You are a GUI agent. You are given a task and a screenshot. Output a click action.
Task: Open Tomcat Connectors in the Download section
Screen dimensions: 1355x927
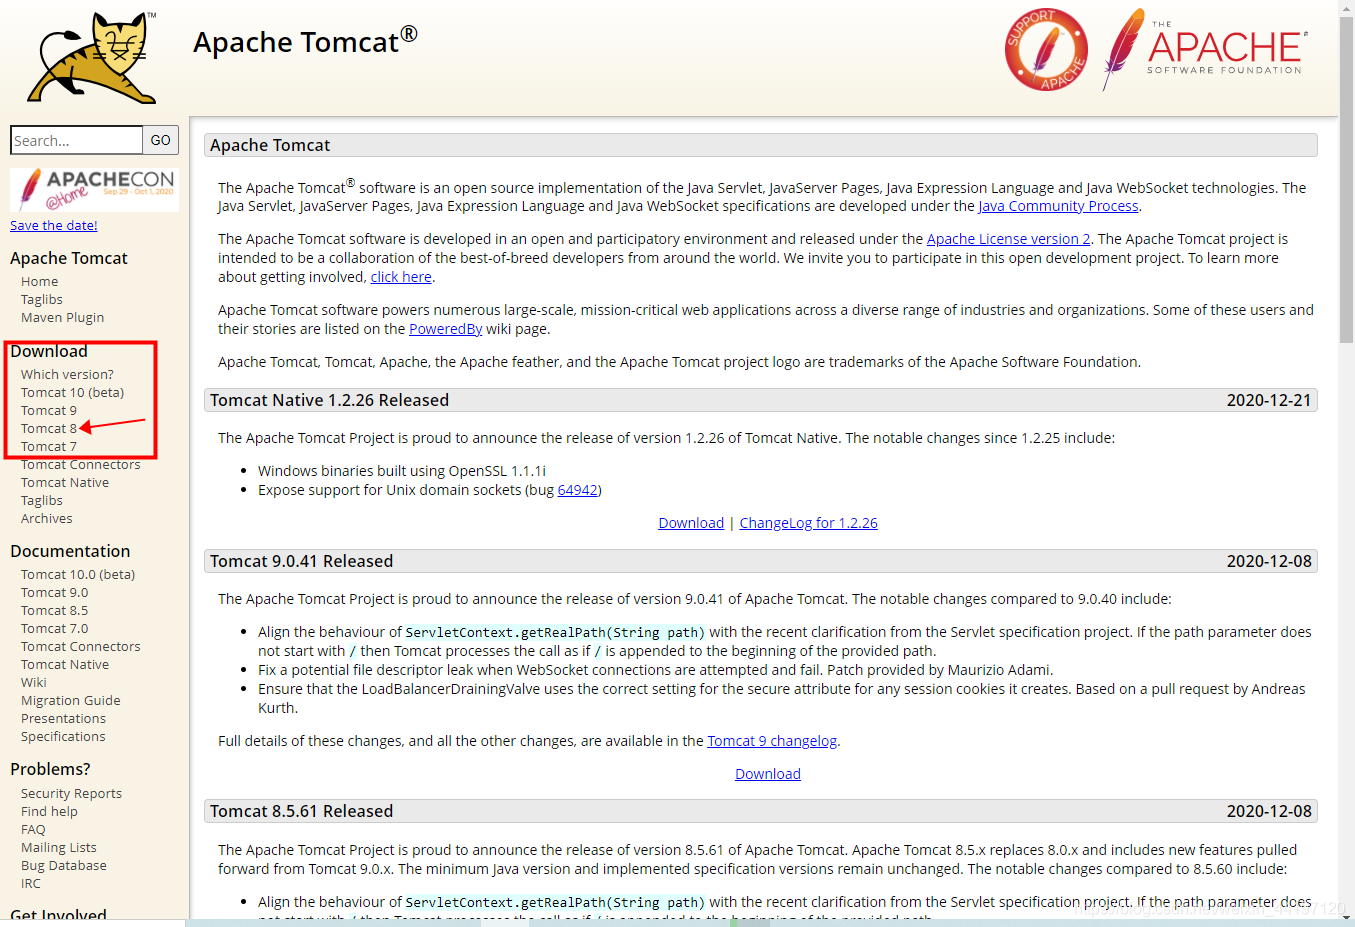81,465
